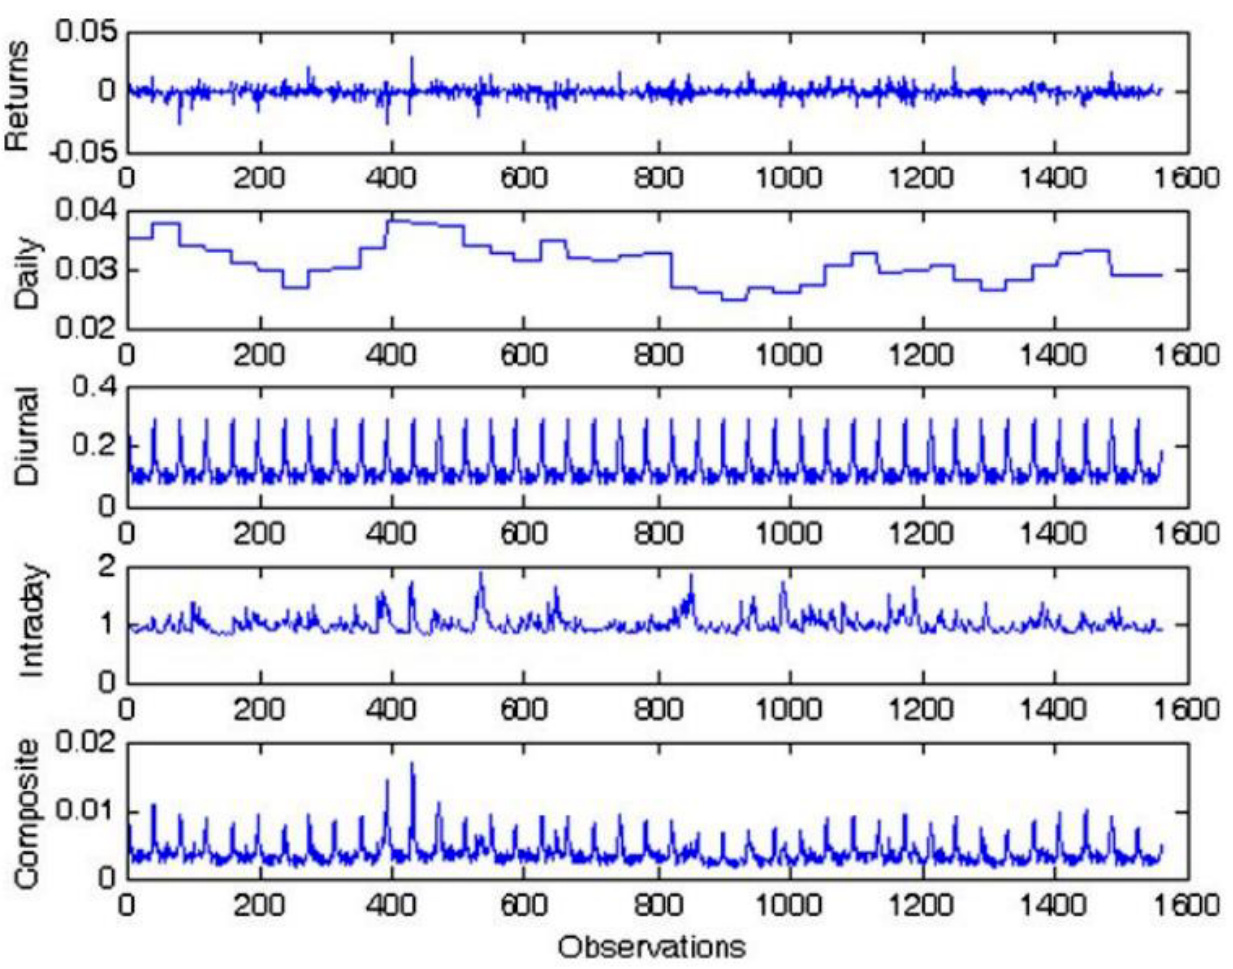Click the 2 tick label on the Intraday axis
1233x969 pixels.
(x=107, y=567)
